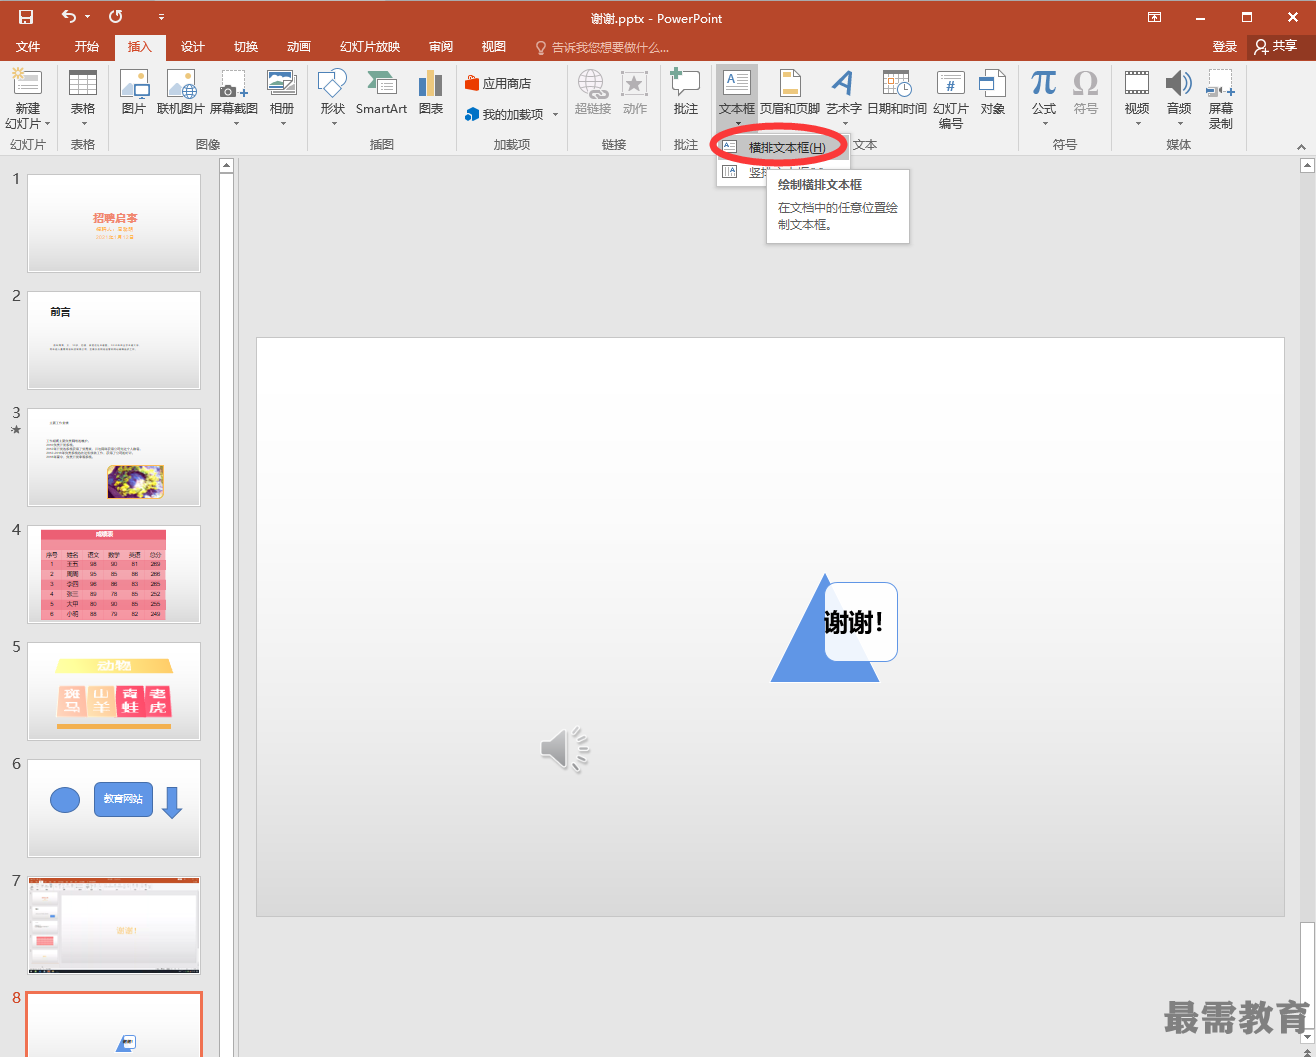Expand the 公式 dropdown arrow
Viewport: 1316px width, 1057px height.
pos(1044,124)
